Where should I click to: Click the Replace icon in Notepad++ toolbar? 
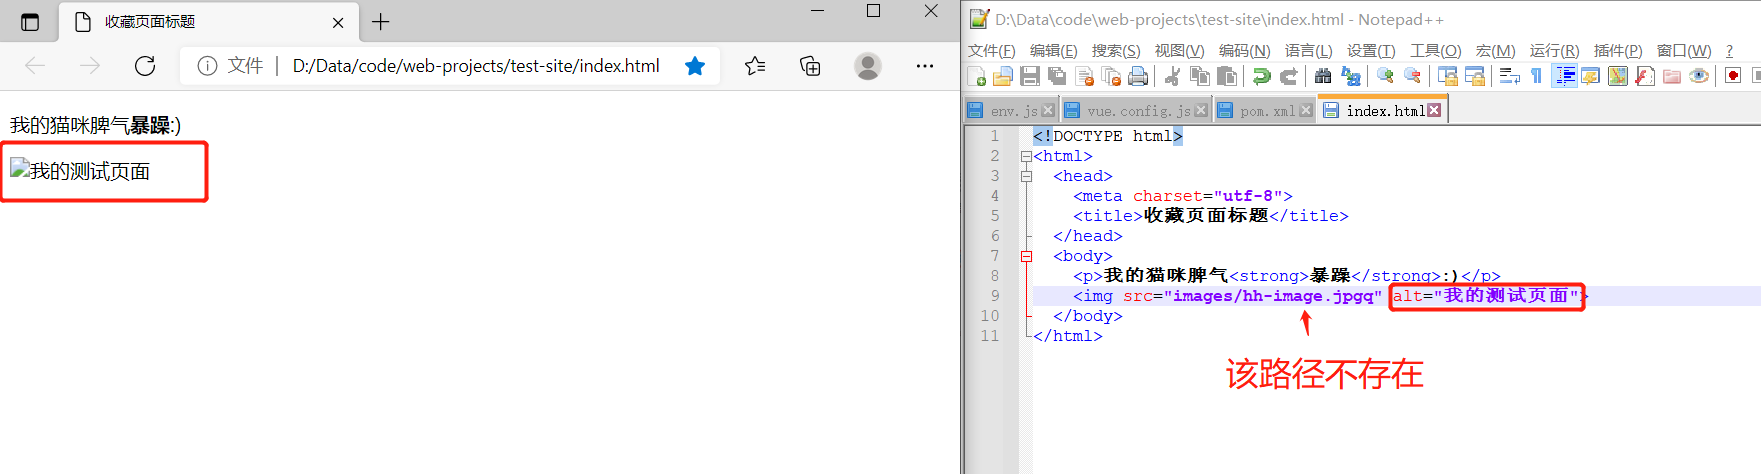coord(1351,76)
